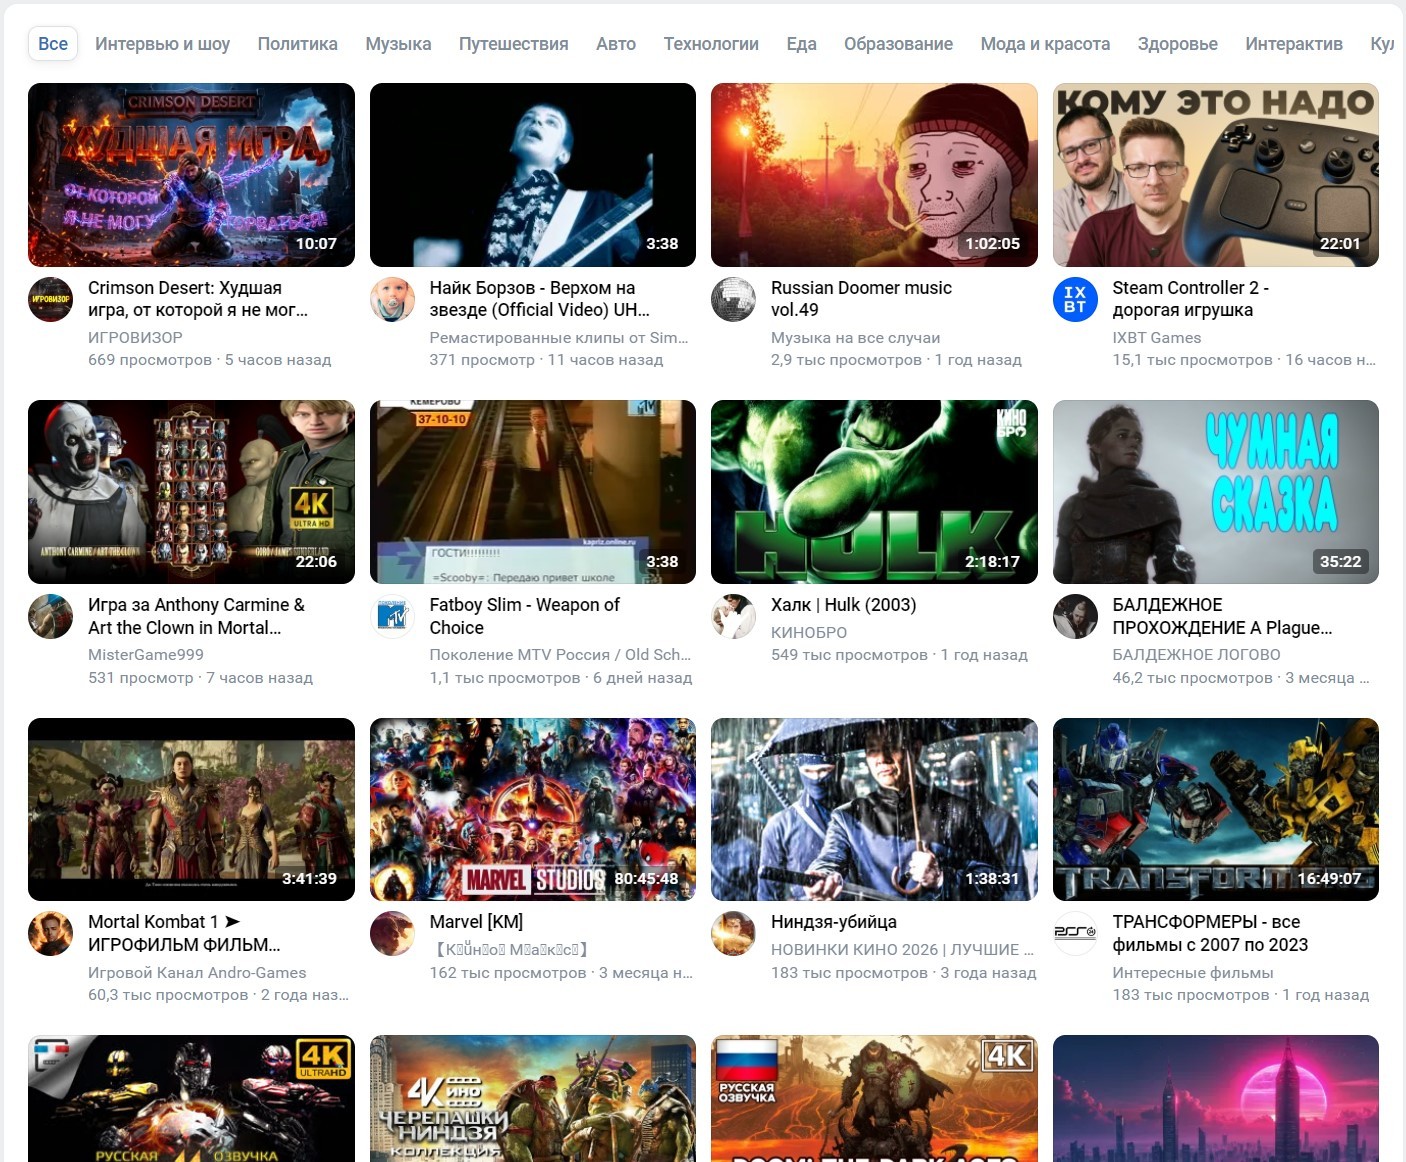Open disco ball avatar of Музыка на все случаи
The image size is (1406, 1162).
pyautogui.click(x=733, y=299)
